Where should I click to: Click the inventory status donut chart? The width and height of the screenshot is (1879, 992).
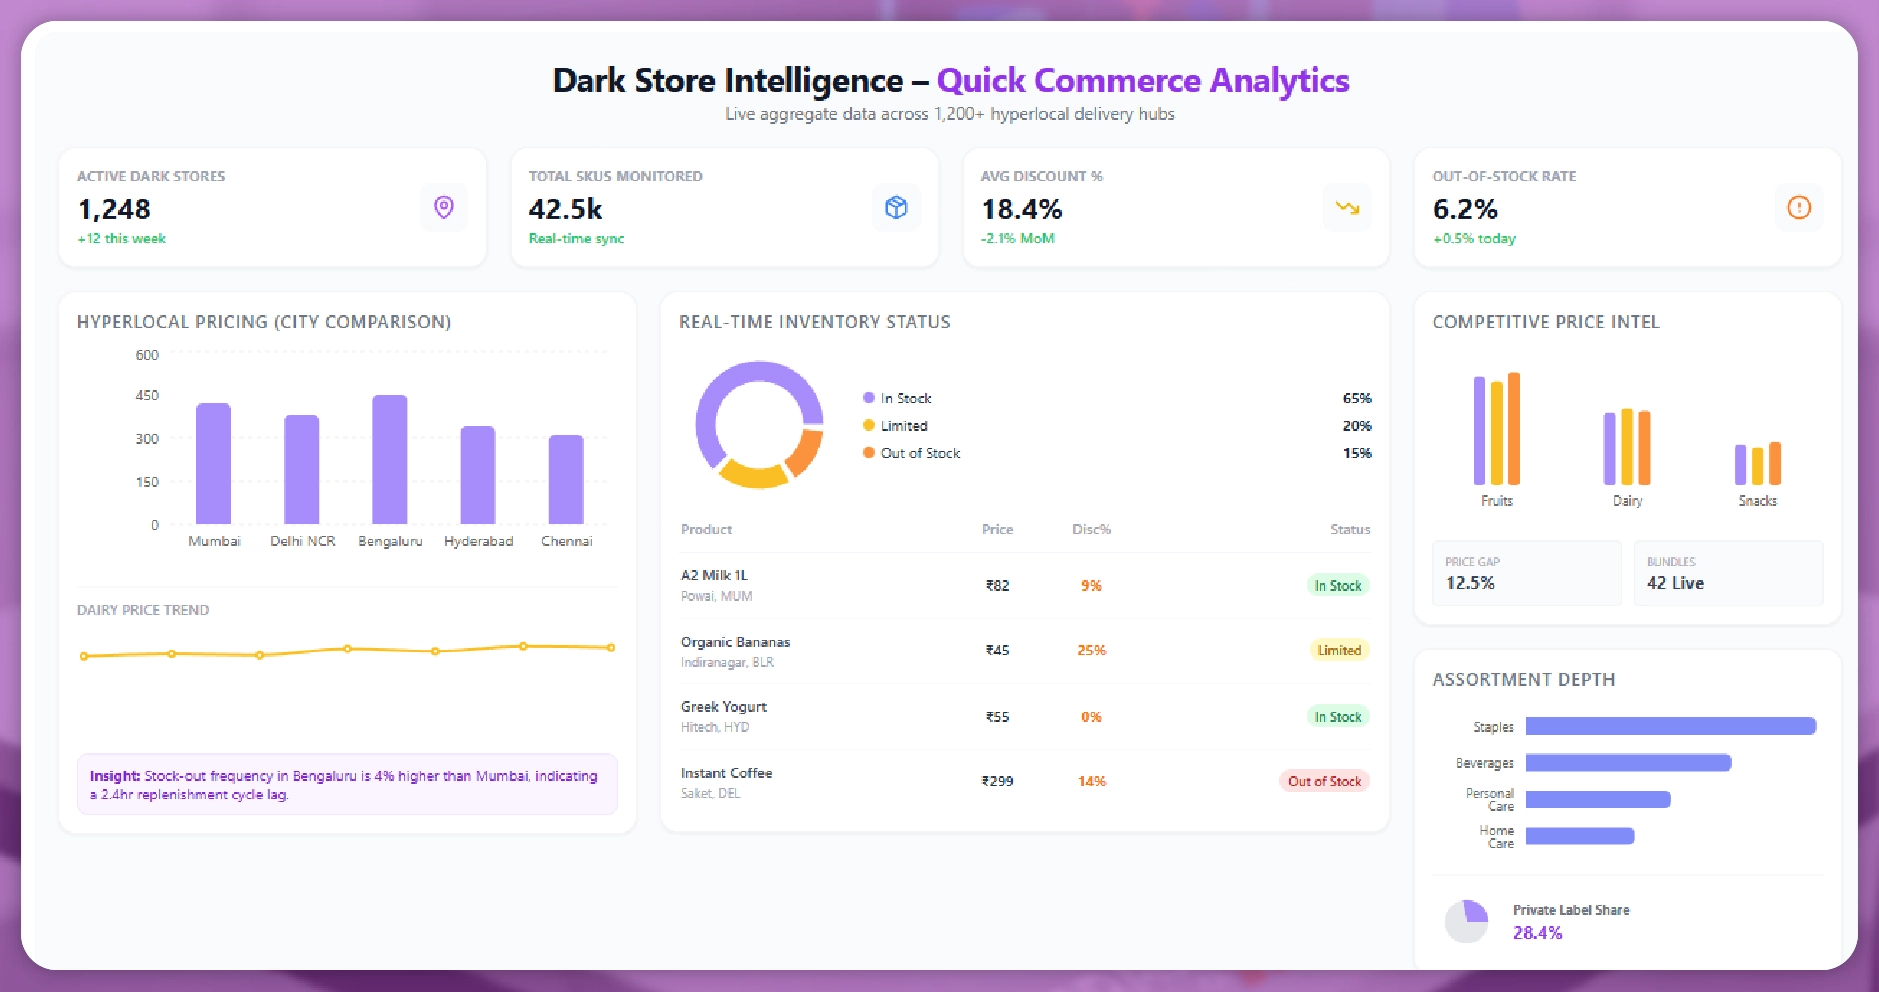coord(759,424)
